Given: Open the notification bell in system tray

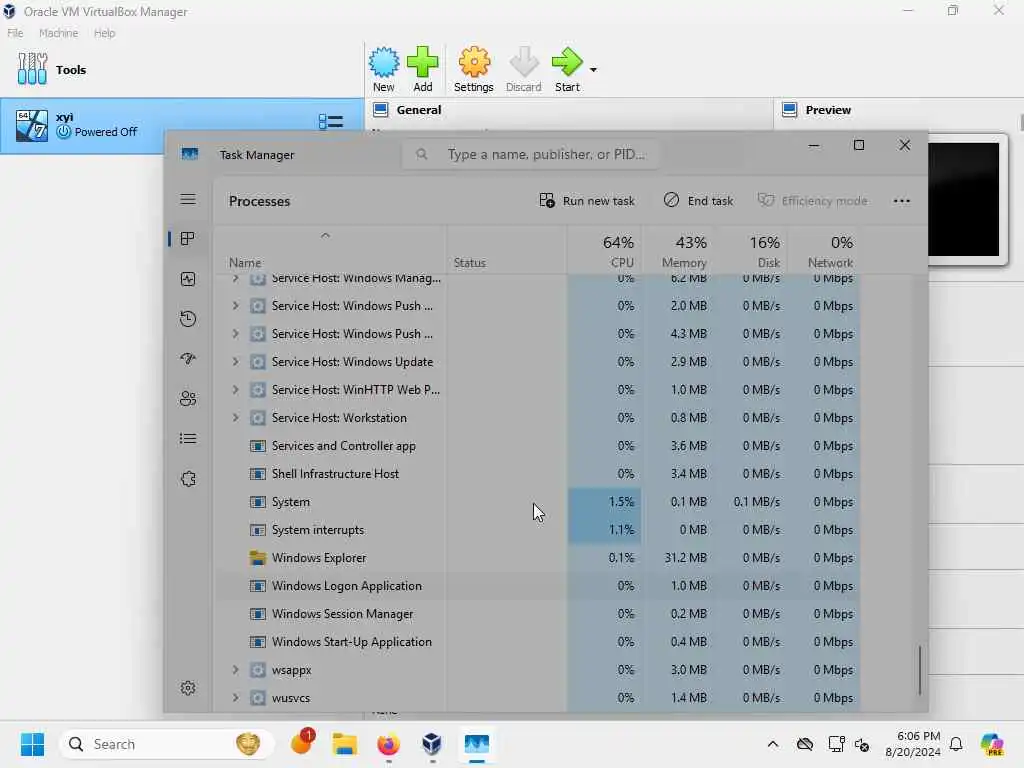Looking at the screenshot, I should click(x=956, y=744).
